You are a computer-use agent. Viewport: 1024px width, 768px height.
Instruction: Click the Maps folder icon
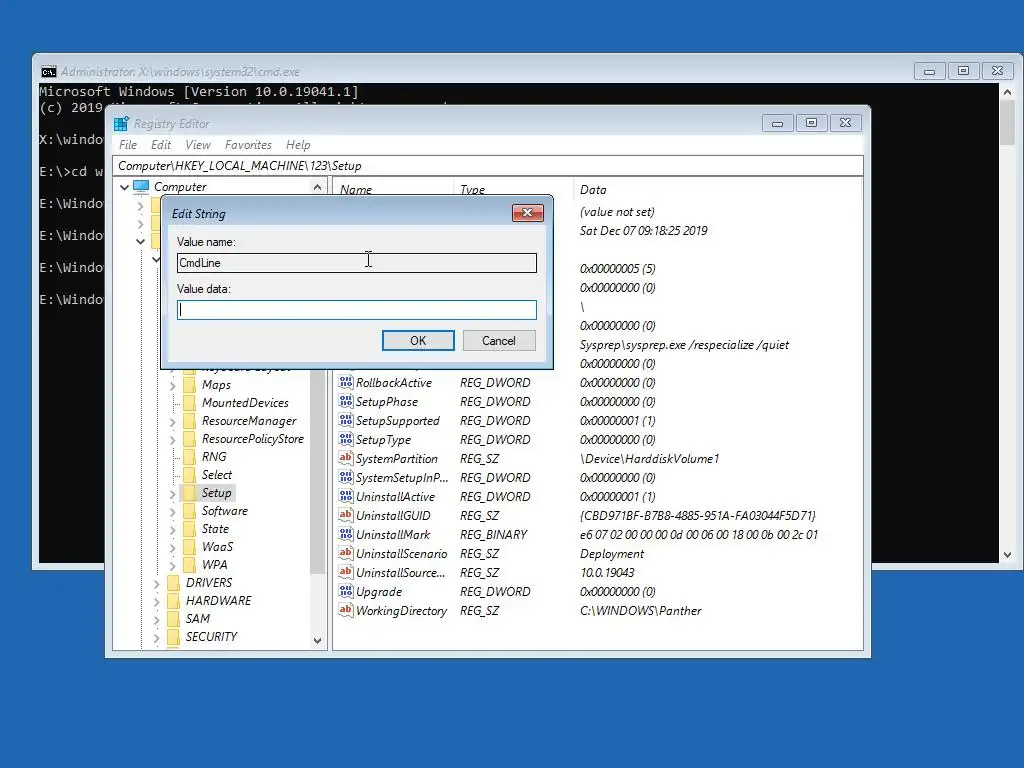pos(189,385)
